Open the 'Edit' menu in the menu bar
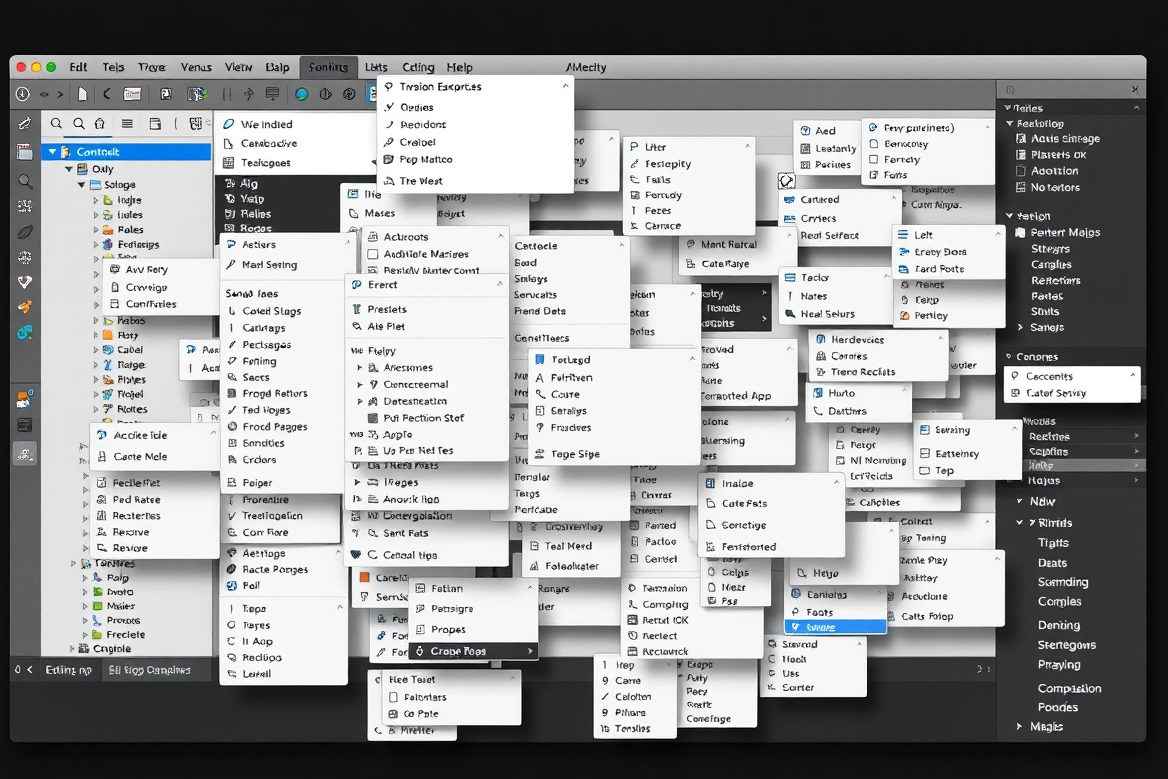1168x779 pixels. click(78, 67)
